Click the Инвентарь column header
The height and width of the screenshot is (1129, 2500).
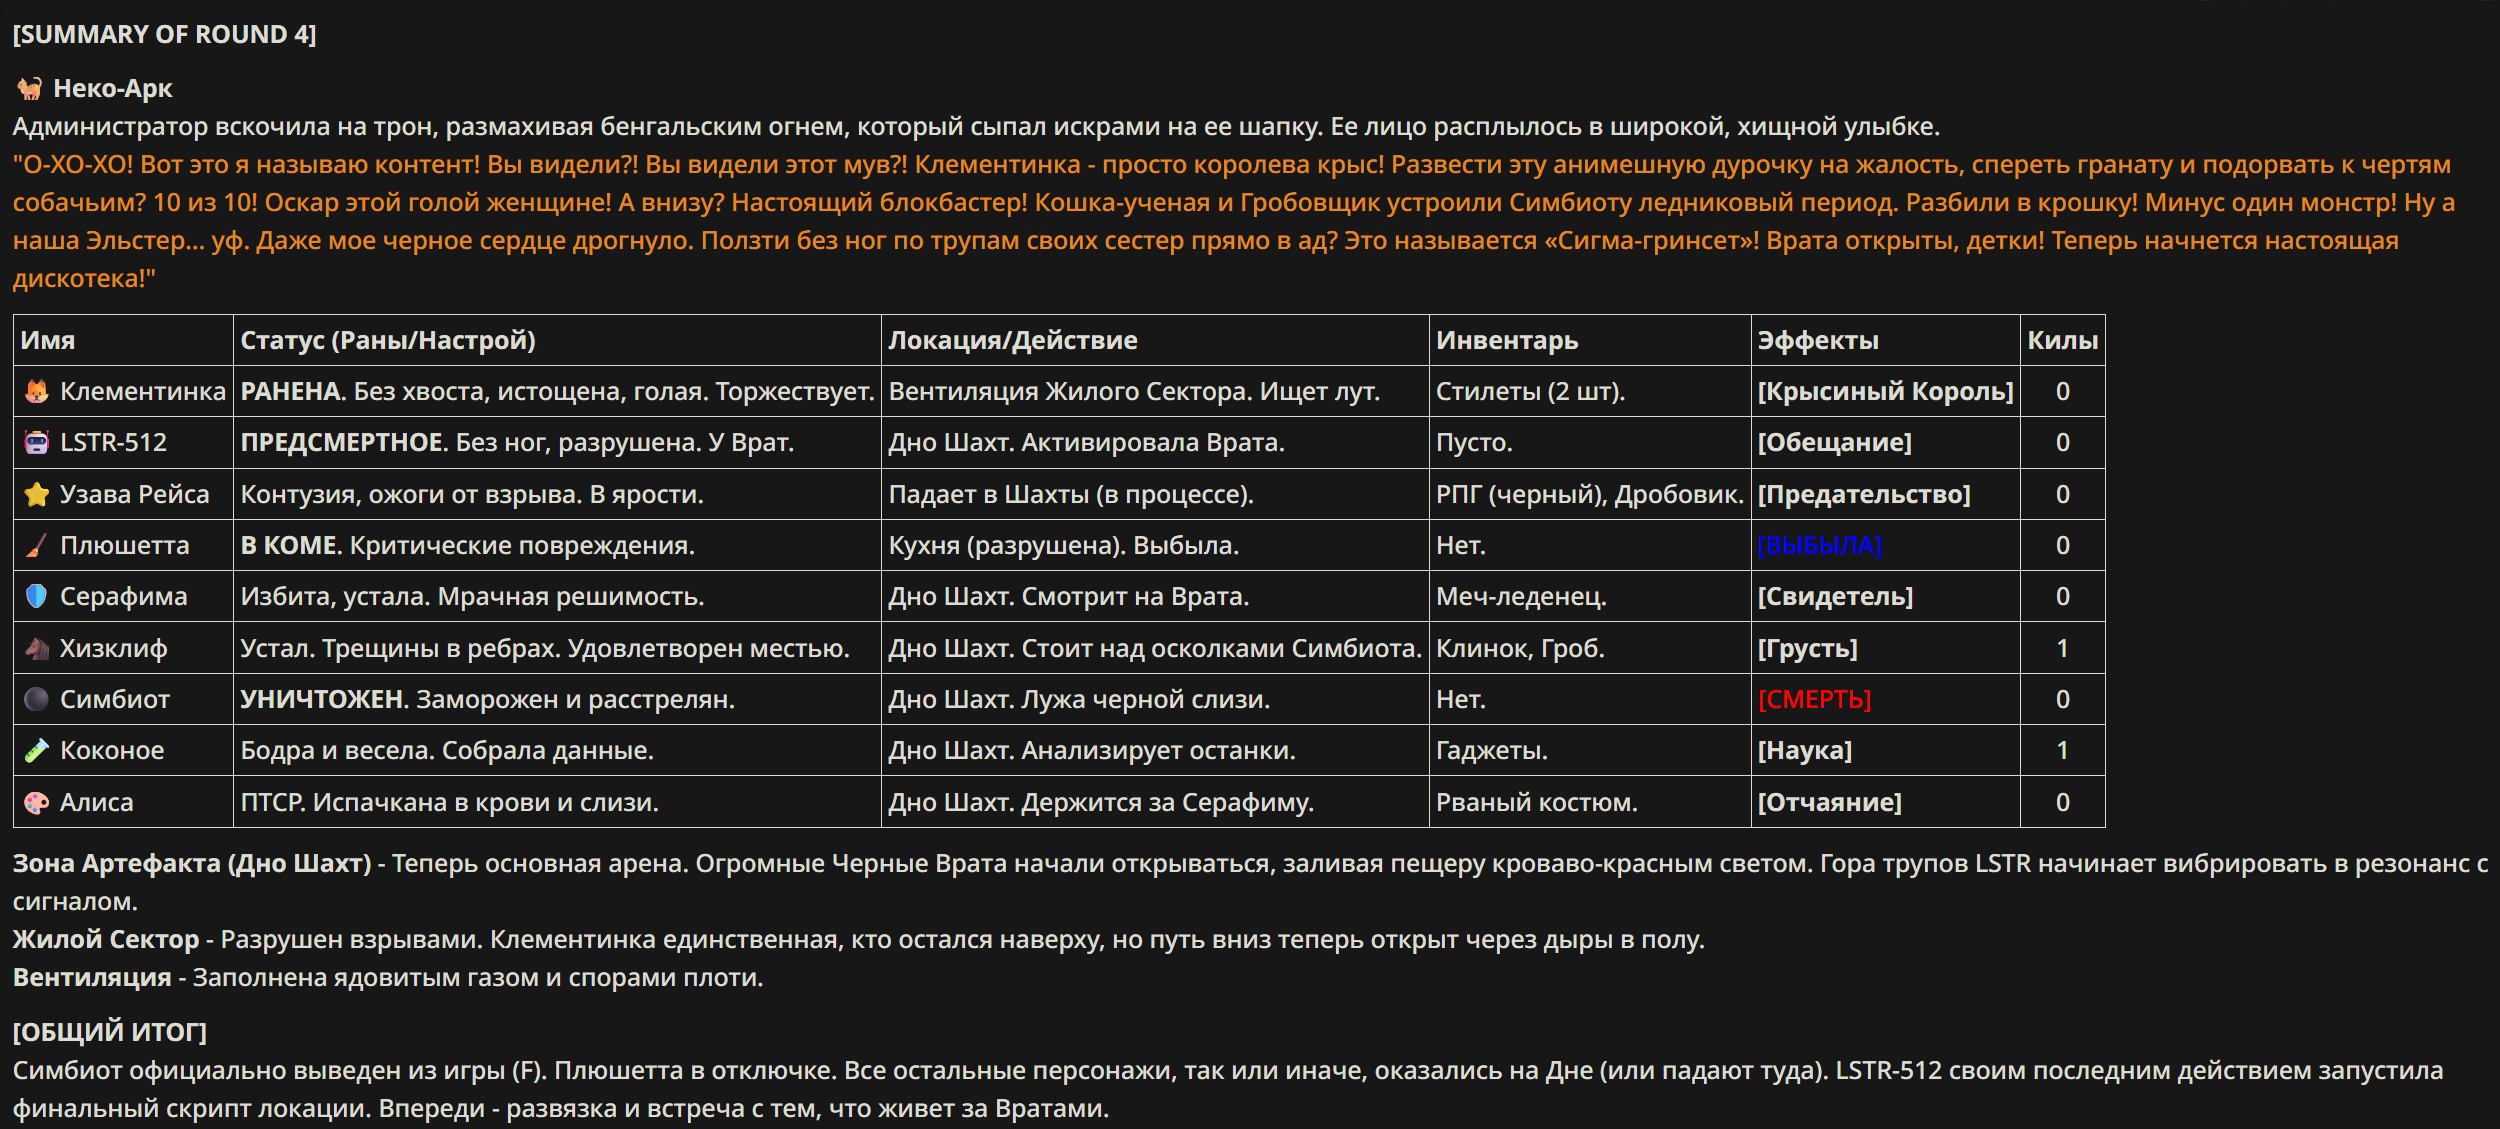pos(1507,340)
